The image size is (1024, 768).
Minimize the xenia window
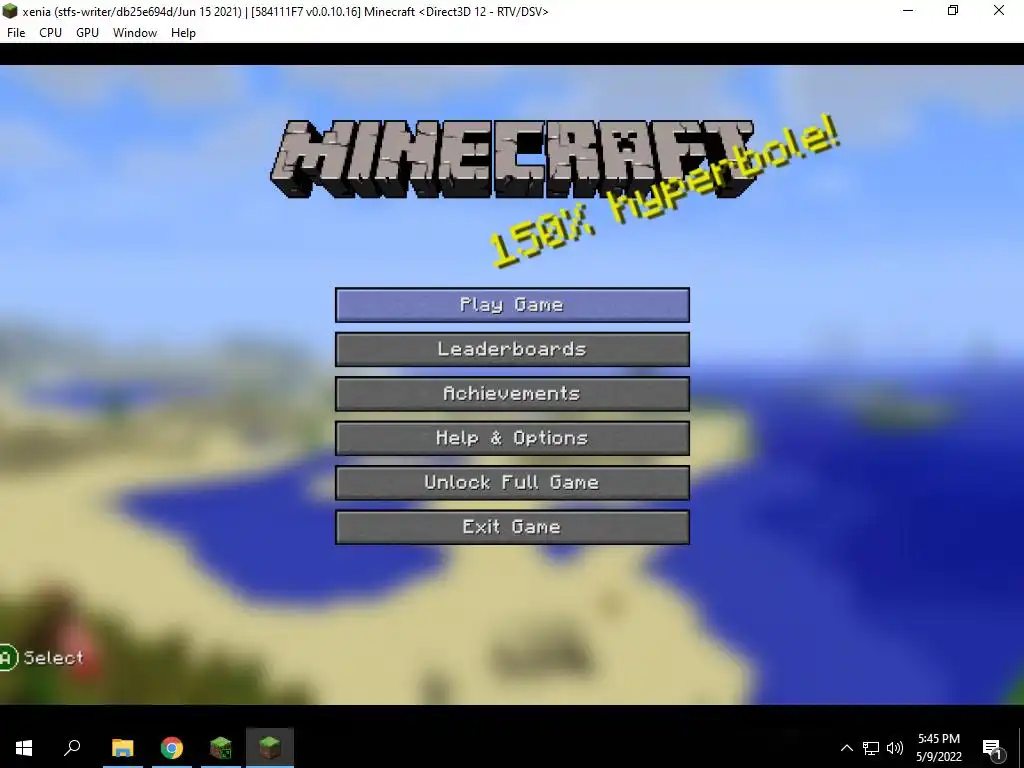(x=908, y=10)
